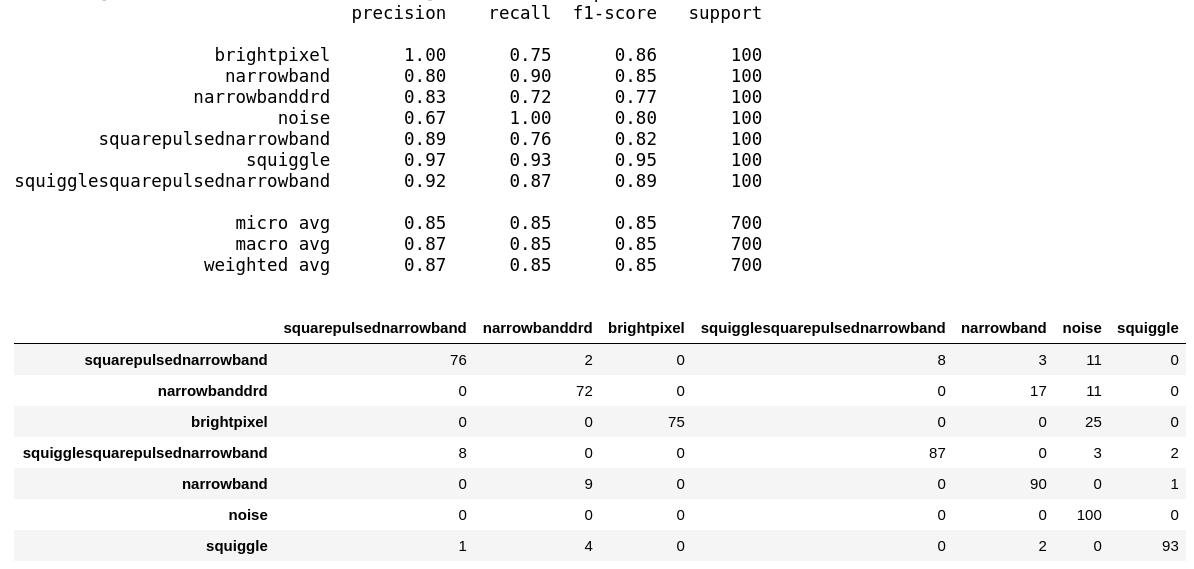Click the squarepulsednarrowband column header in the table

click(x=375, y=328)
